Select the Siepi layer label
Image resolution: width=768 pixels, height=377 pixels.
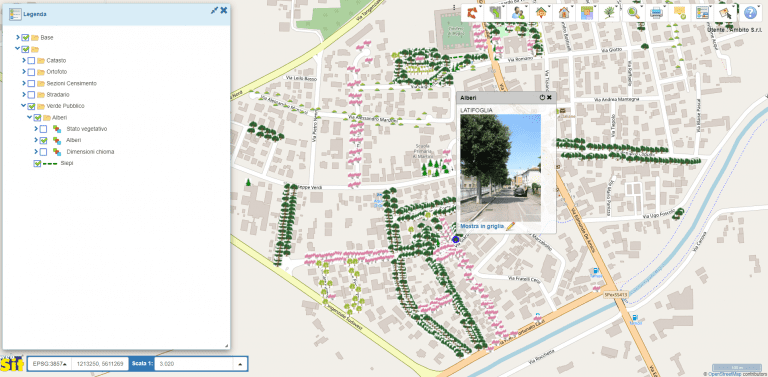pos(67,163)
